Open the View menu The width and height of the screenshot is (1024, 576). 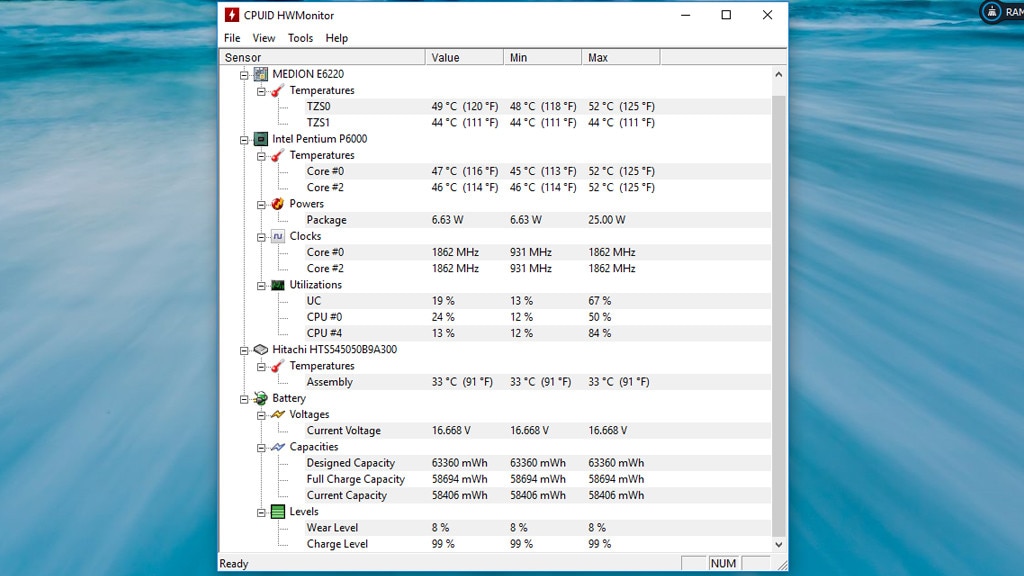point(264,38)
